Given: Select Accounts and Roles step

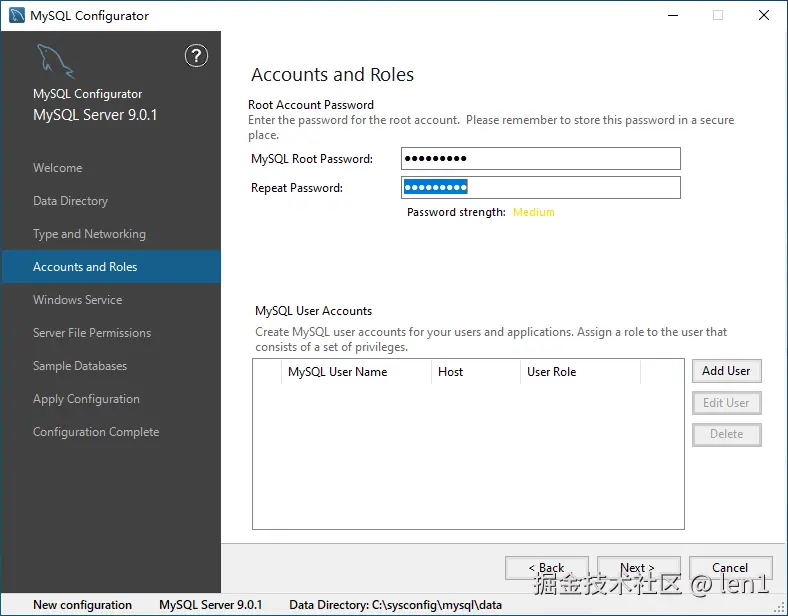Looking at the screenshot, I should click(85, 267).
